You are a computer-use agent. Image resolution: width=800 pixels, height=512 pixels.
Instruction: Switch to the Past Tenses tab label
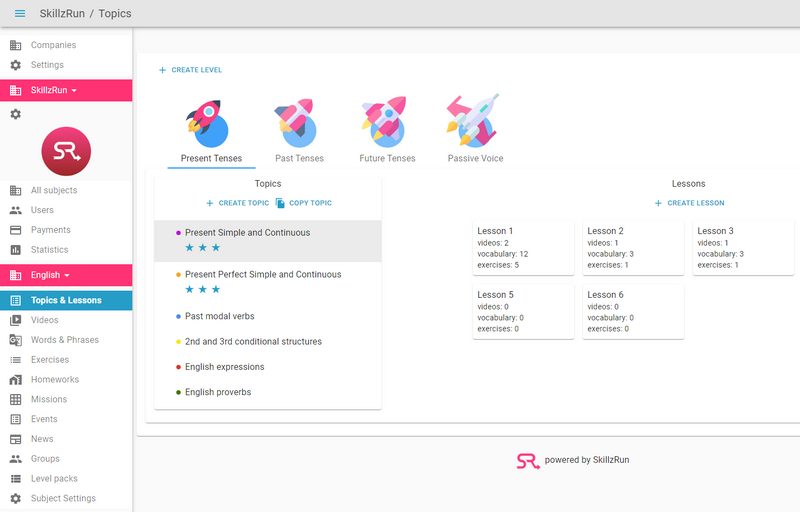[299, 158]
